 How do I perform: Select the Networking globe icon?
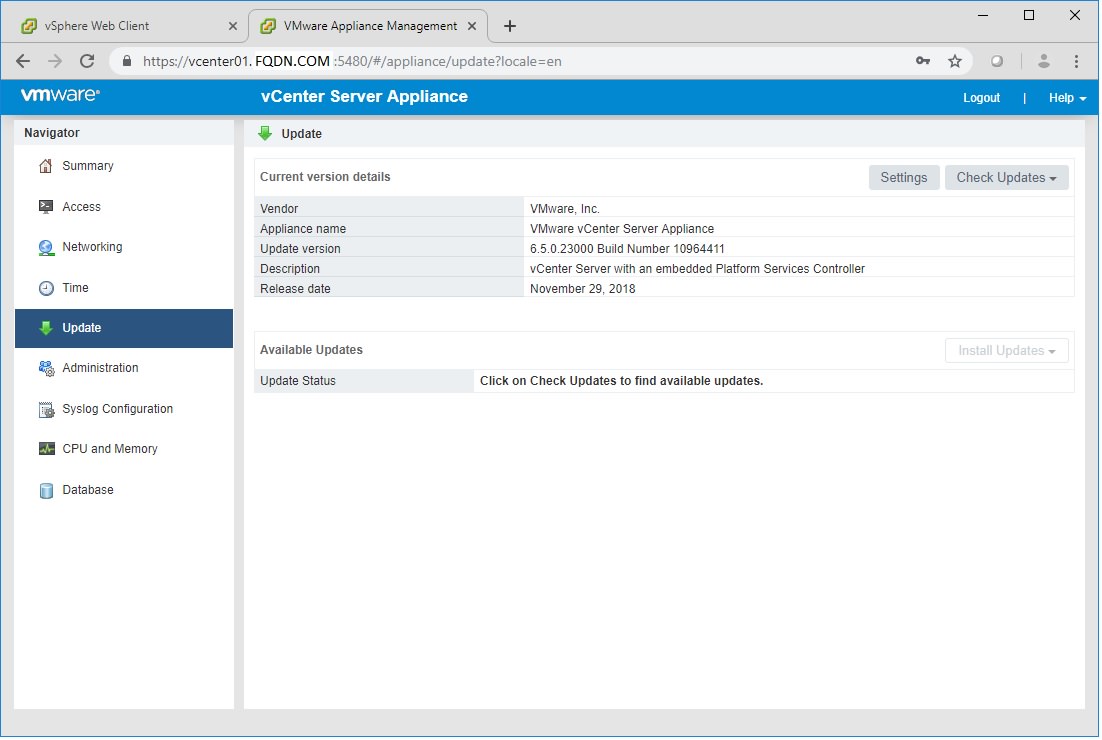click(x=46, y=248)
